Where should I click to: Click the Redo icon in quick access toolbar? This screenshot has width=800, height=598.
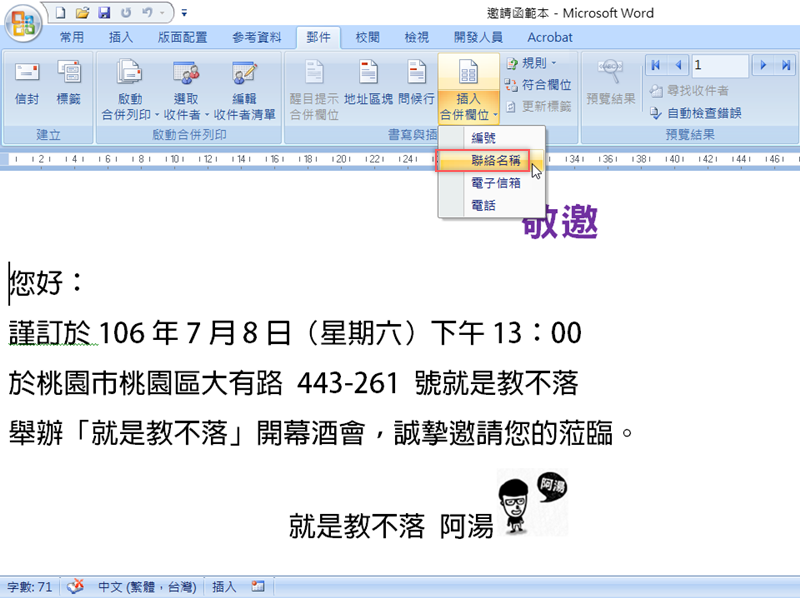click(126, 13)
